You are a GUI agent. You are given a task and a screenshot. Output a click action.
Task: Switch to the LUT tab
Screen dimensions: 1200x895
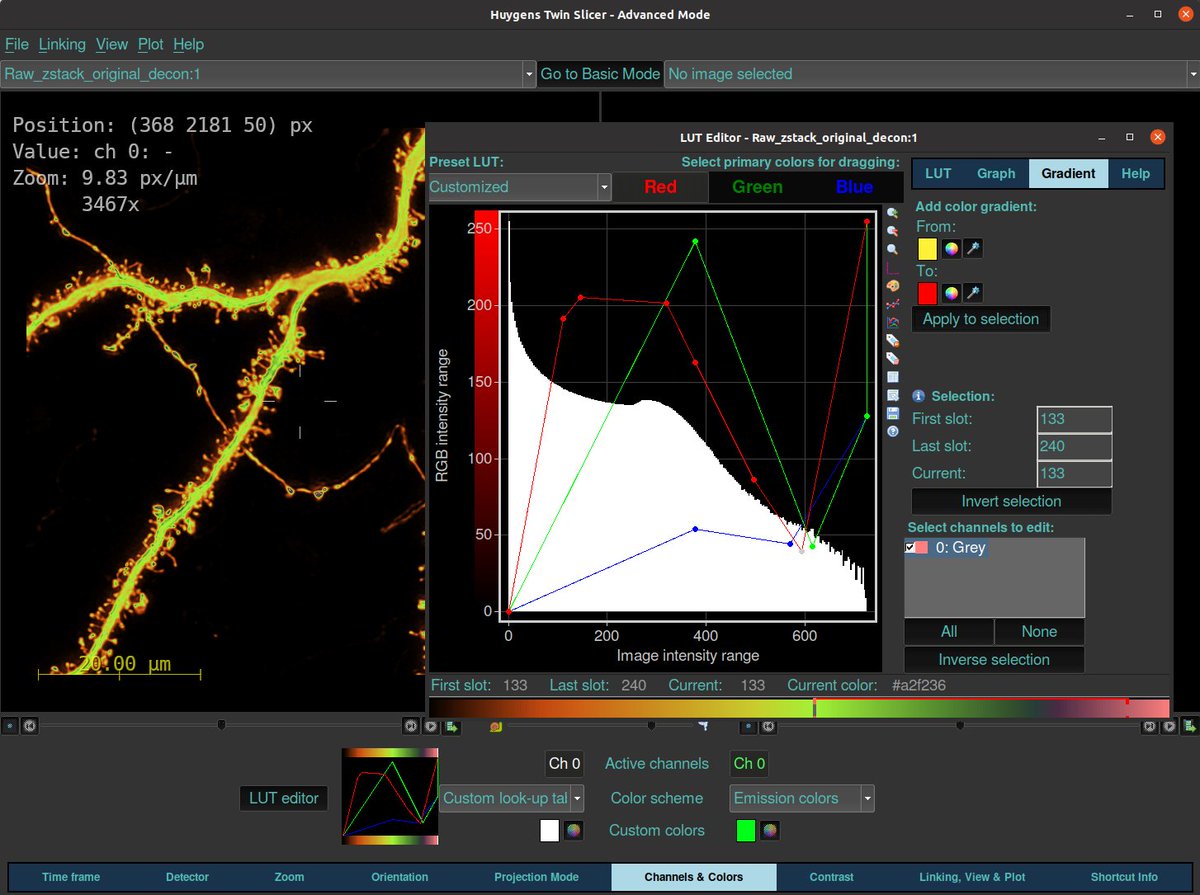point(938,173)
